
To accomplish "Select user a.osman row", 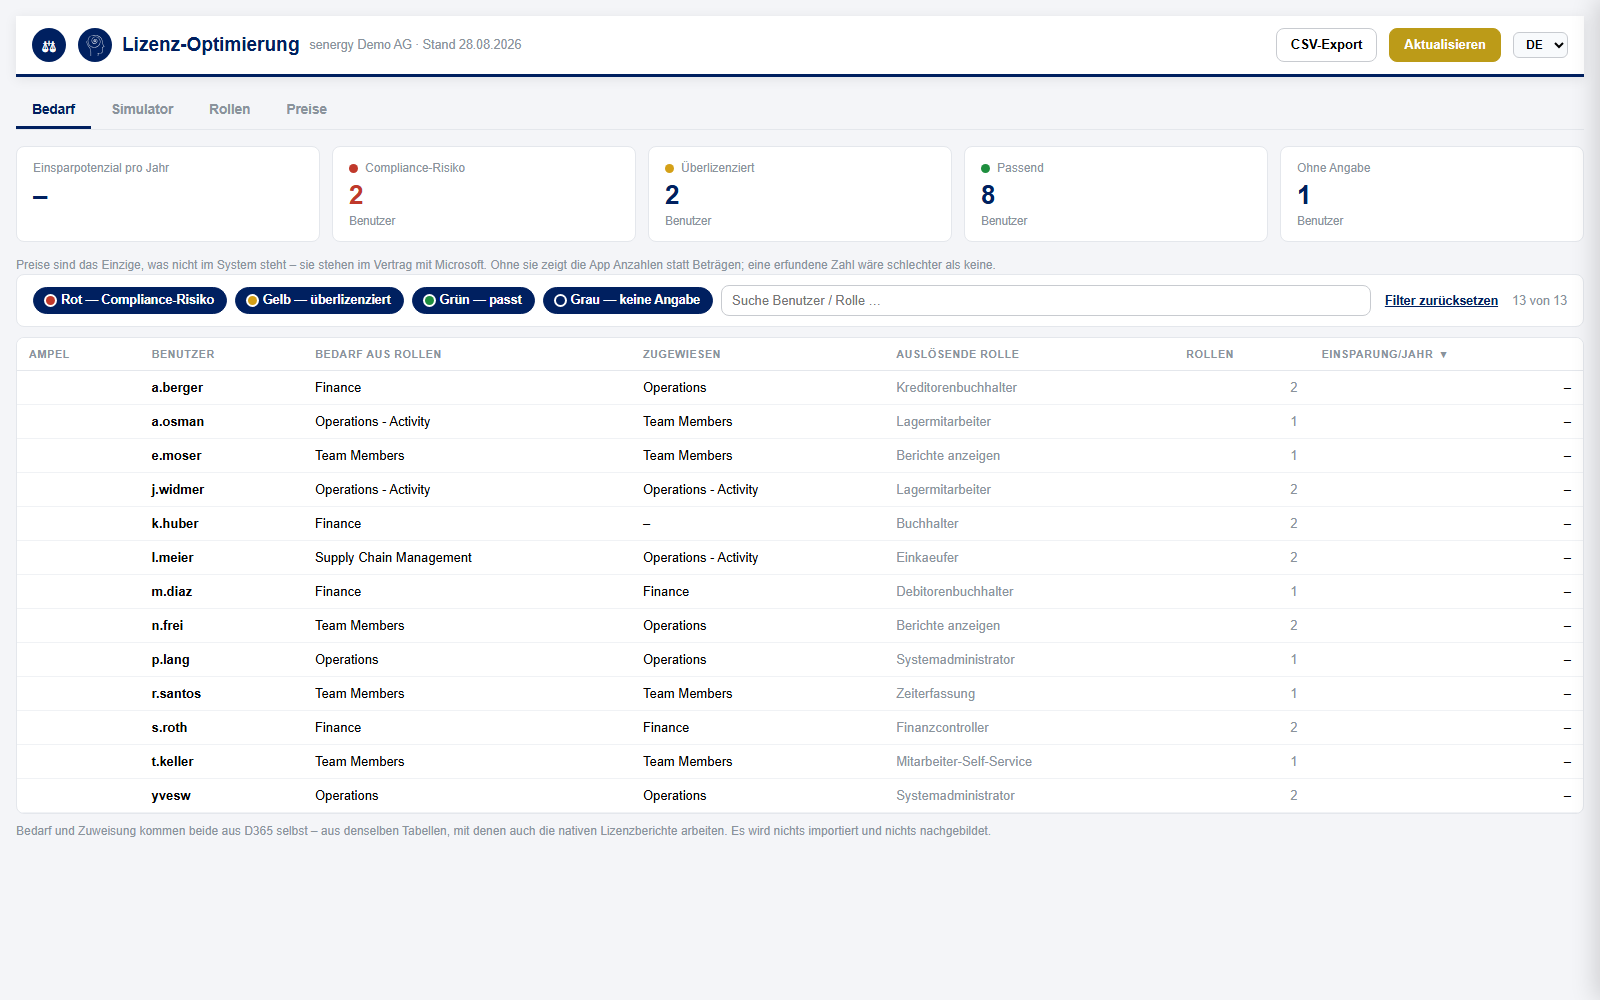I will [800, 422].
